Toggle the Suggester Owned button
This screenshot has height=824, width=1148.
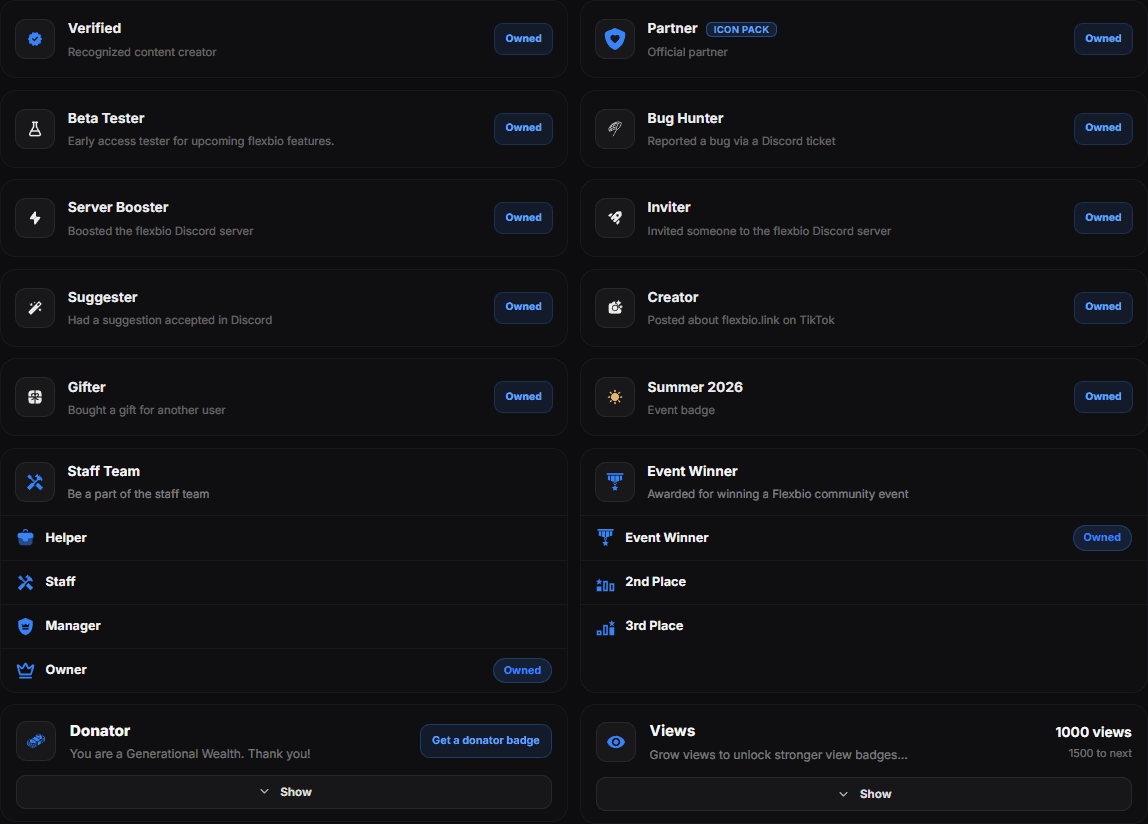[523, 307]
